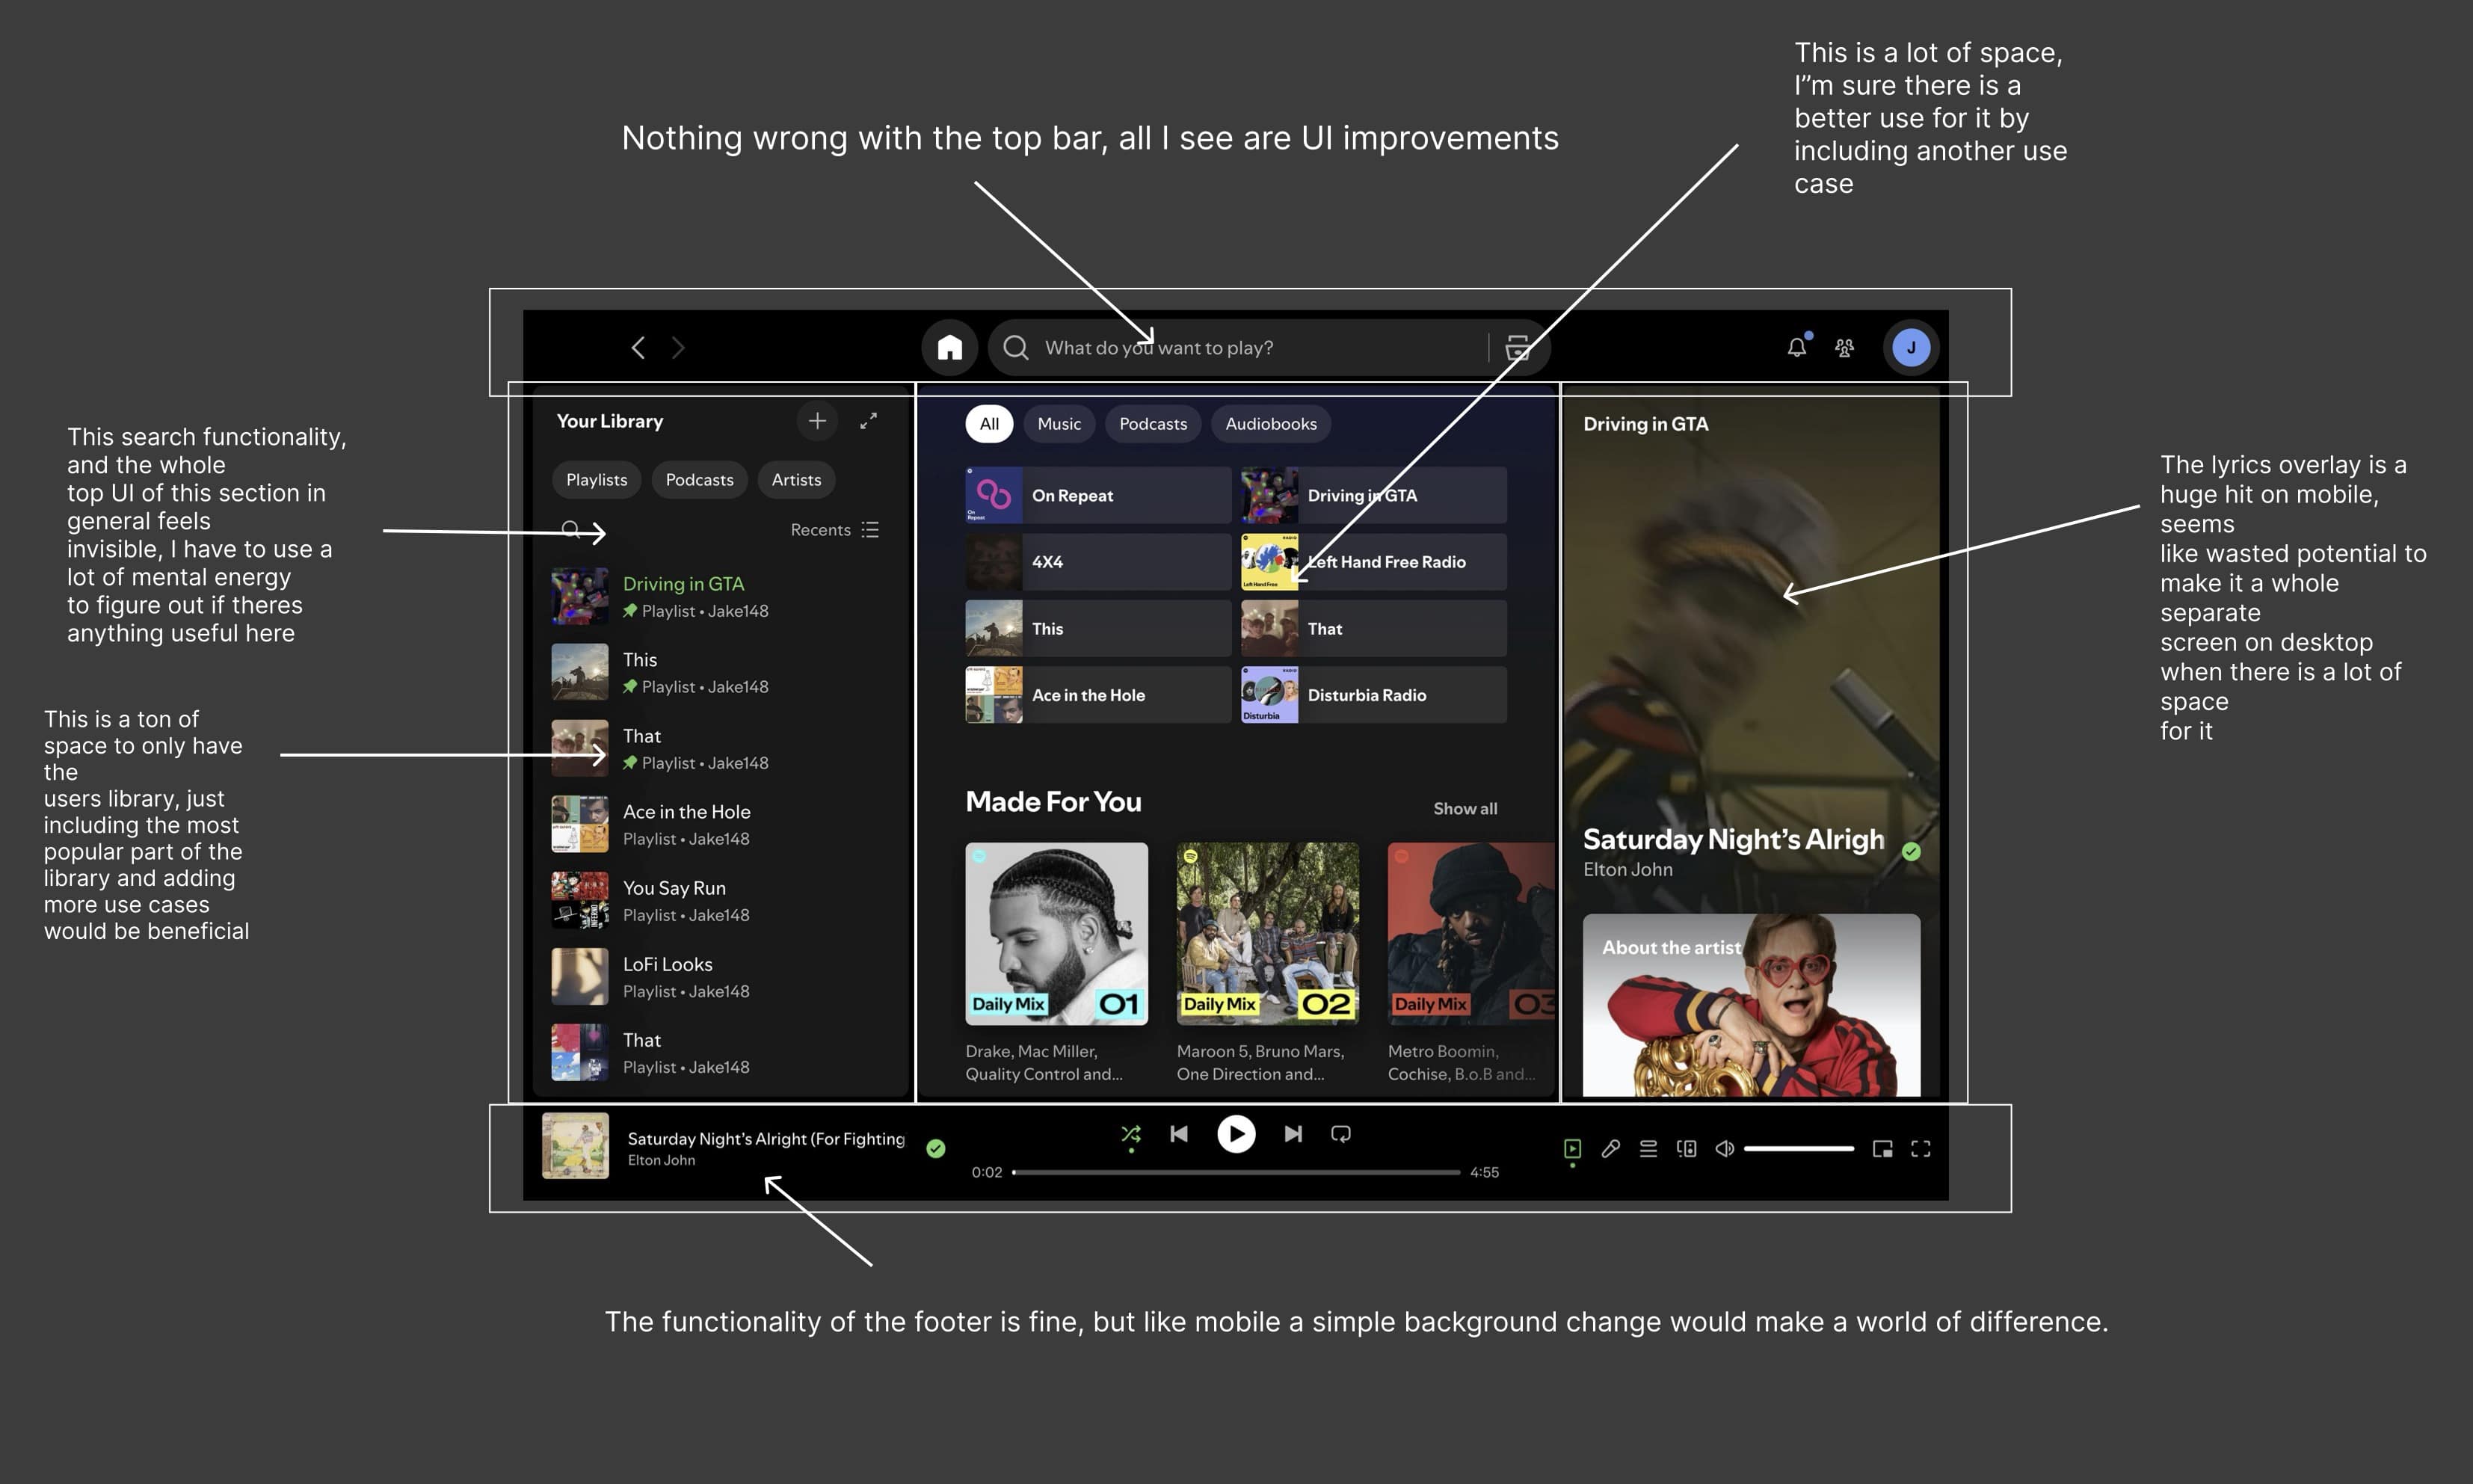Open the notifications bell icon
The image size is (2473, 1484).
click(1796, 347)
